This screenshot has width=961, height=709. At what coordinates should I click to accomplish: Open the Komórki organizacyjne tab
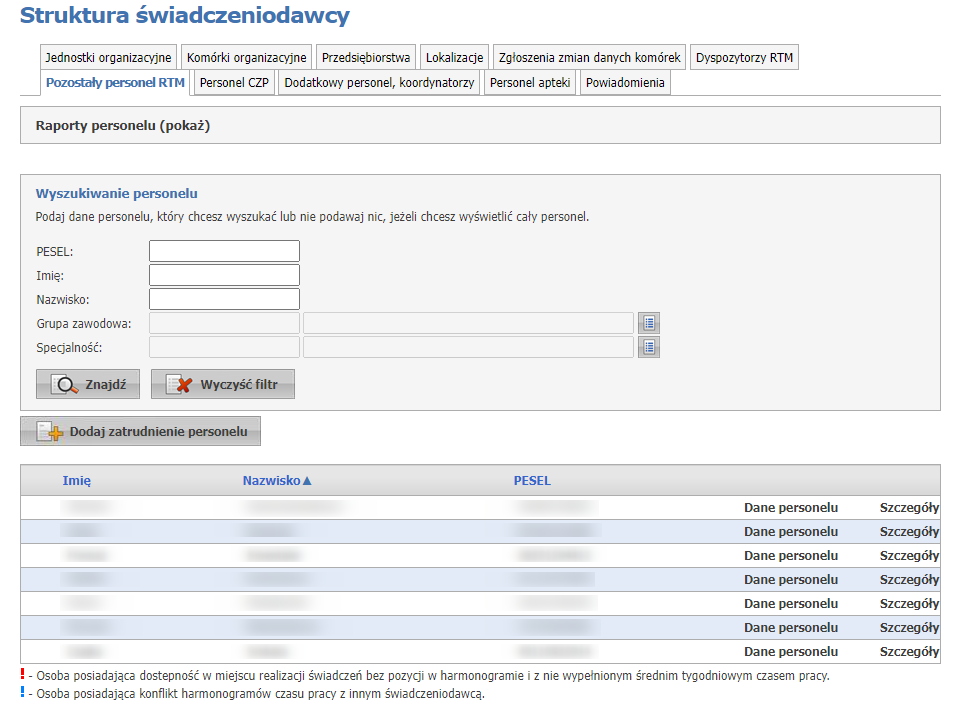pyautogui.click(x=246, y=58)
